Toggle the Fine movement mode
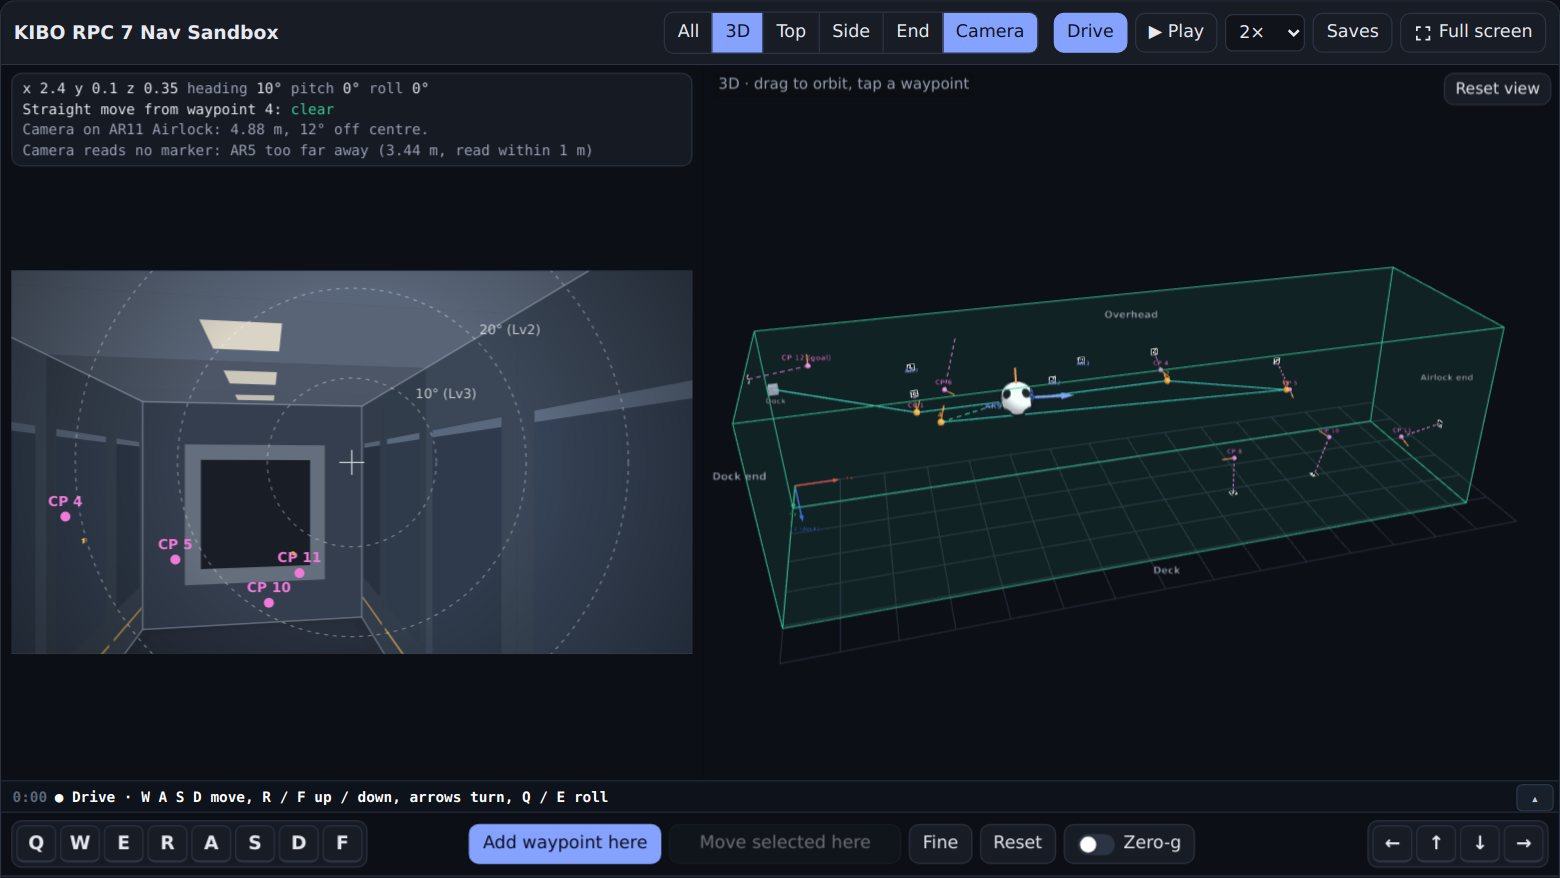The image size is (1560, 878). [x=940, y=843]
